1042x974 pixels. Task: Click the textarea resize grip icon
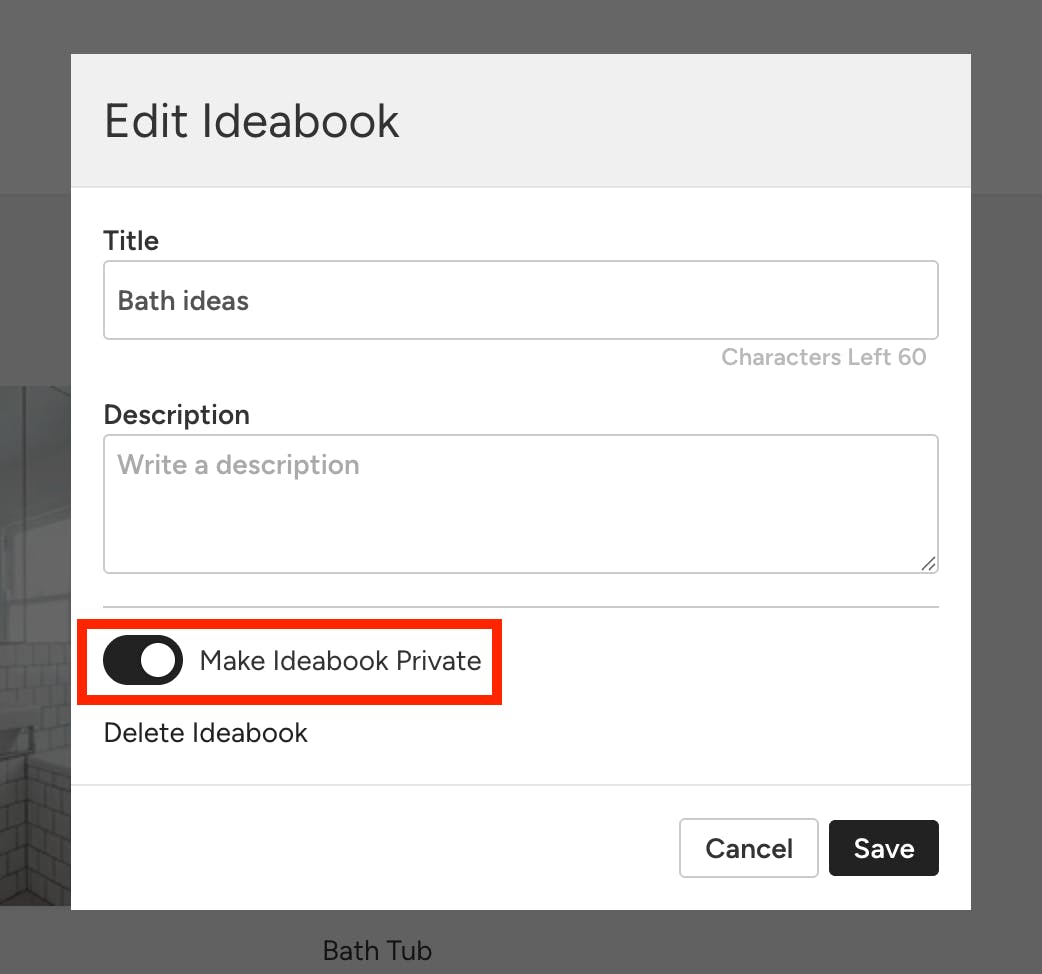(x=928, y=563)
